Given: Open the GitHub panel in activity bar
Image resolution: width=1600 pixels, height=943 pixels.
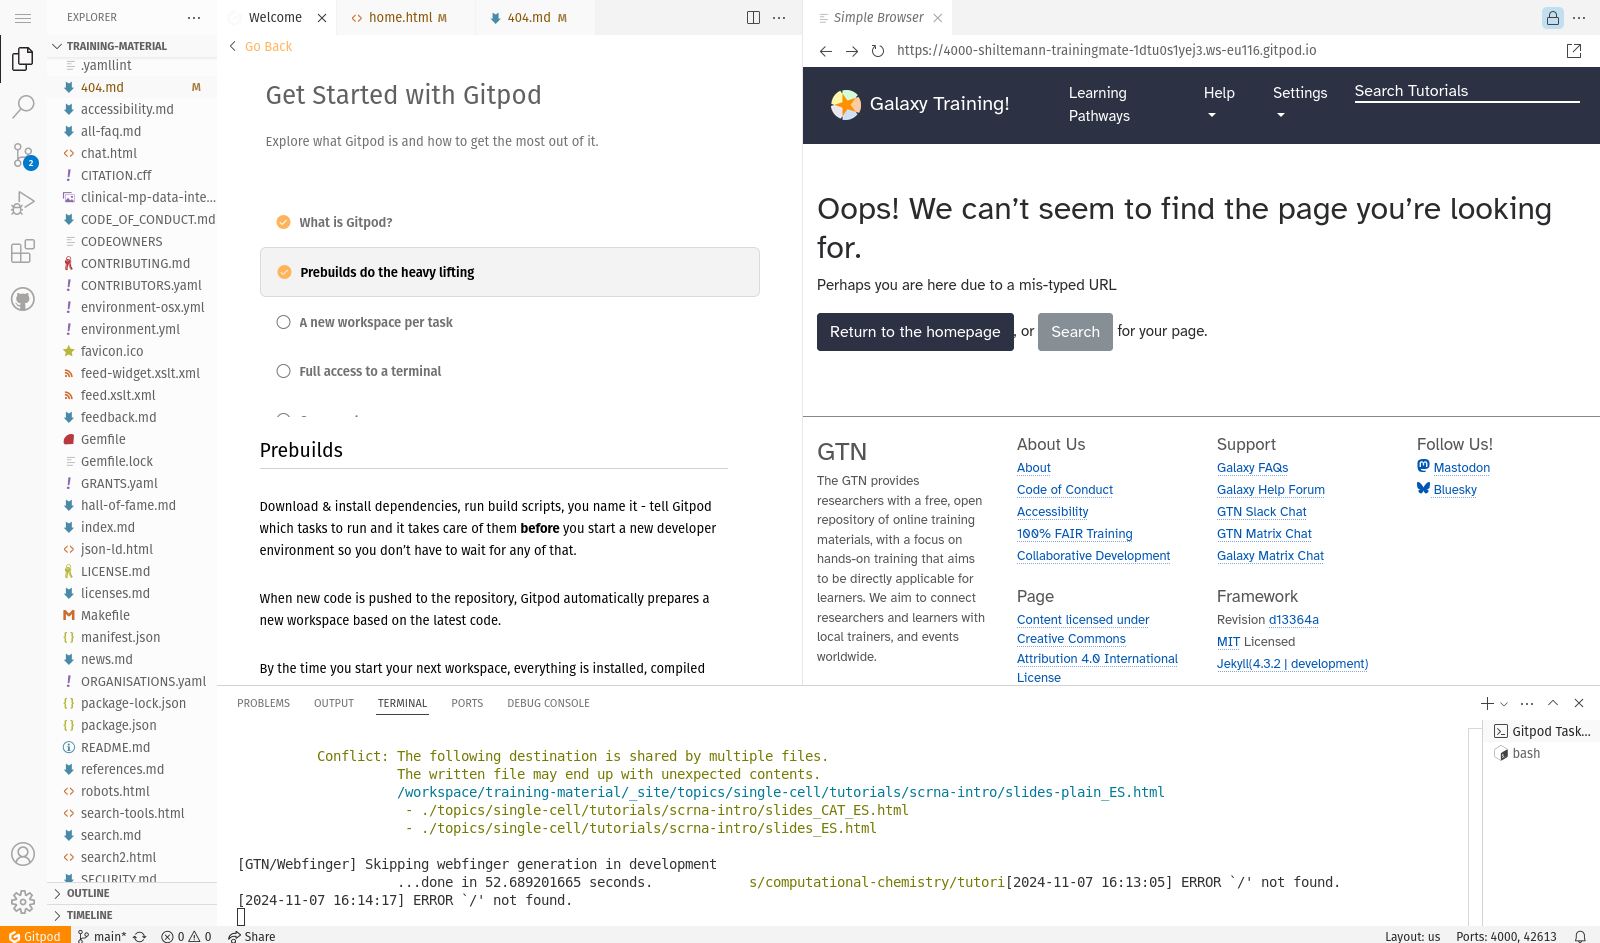Looking at the screenshot, I should (x=23, y=299).
